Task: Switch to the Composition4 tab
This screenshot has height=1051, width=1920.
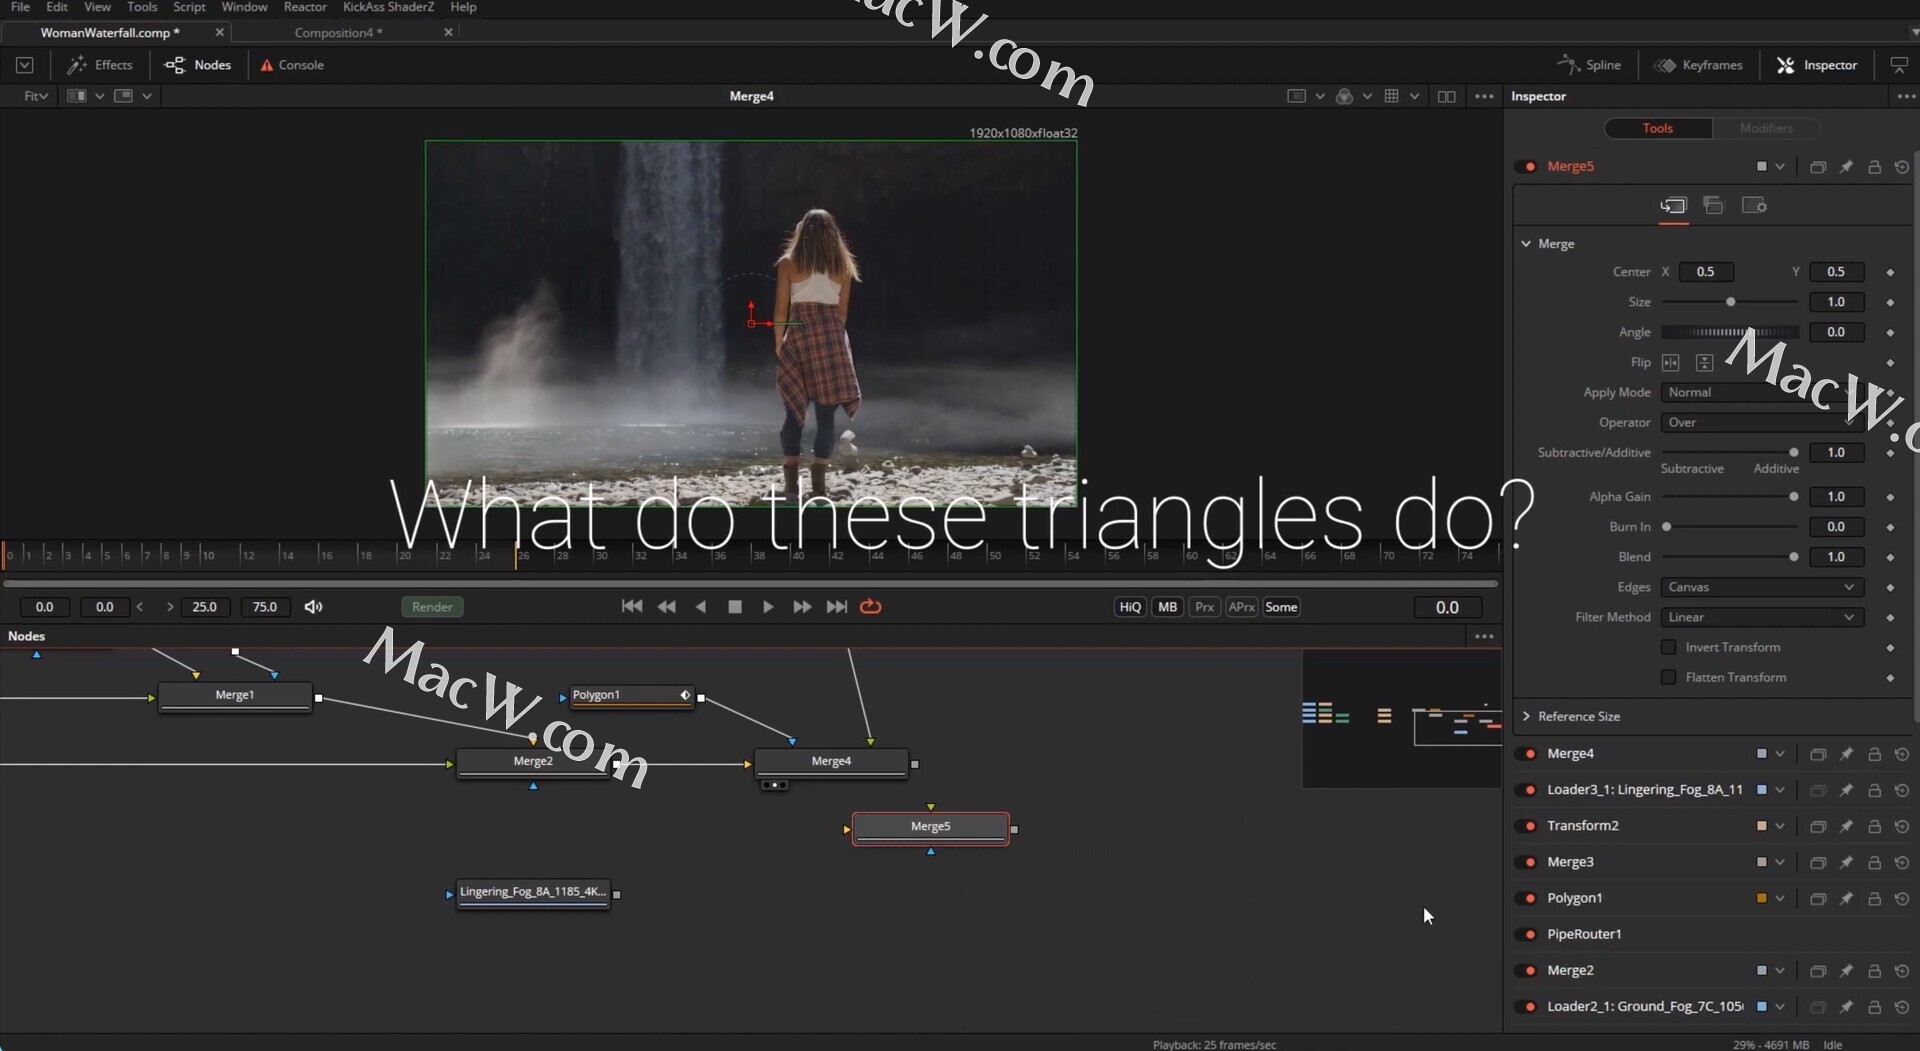Action: pos(338,33)
